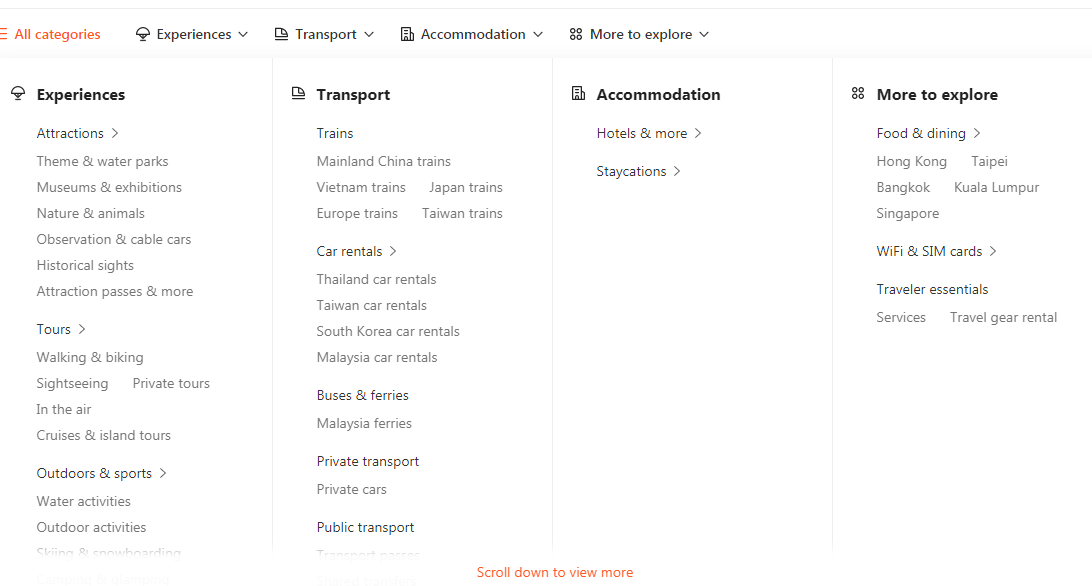The width and height of the screenshot is (1092, 586).
Task: Expand the Experiences dropdown in the top bar
Action: [x=242, y=34]
